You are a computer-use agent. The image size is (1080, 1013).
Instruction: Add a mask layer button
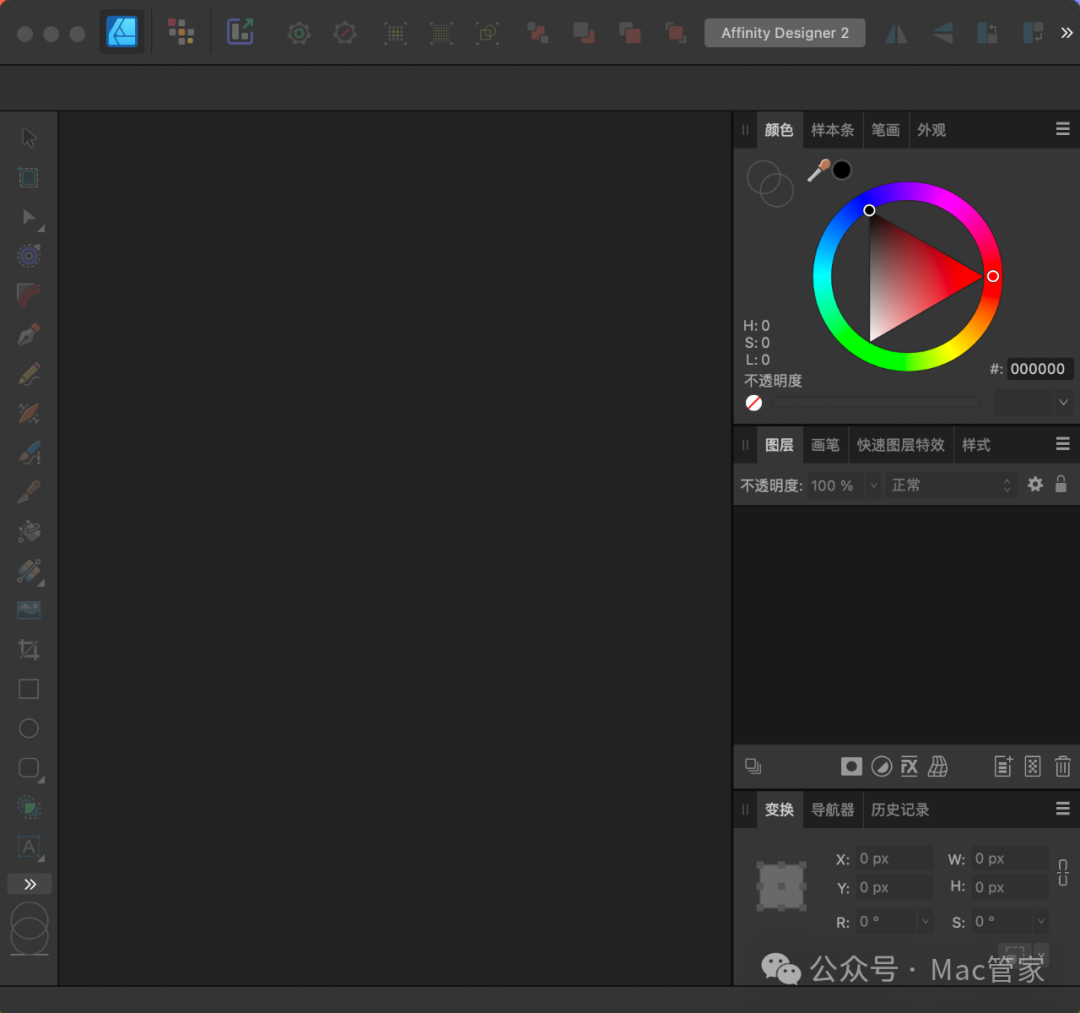(x=851, y=766)
